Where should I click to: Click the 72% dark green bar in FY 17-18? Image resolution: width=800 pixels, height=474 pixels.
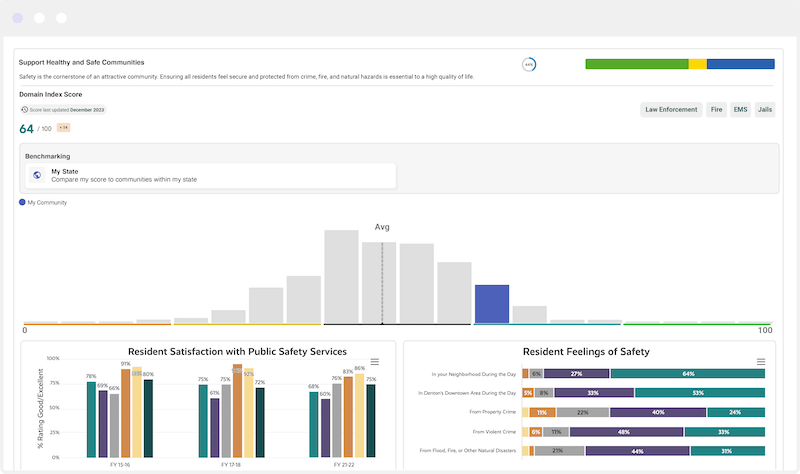(x=260, y=422)
